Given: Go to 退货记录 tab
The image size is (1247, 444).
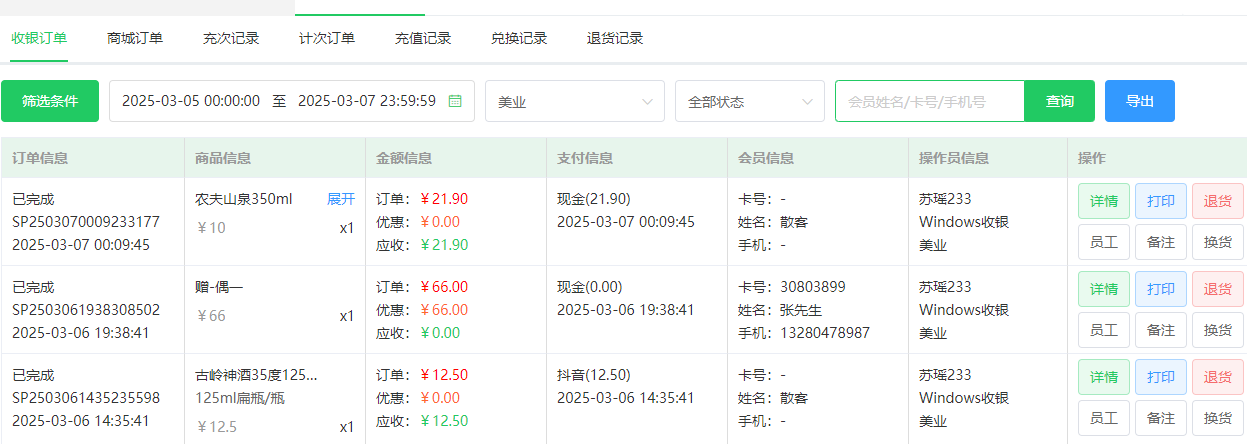Looking at the screenshot, I should click(x=615, y=39).
